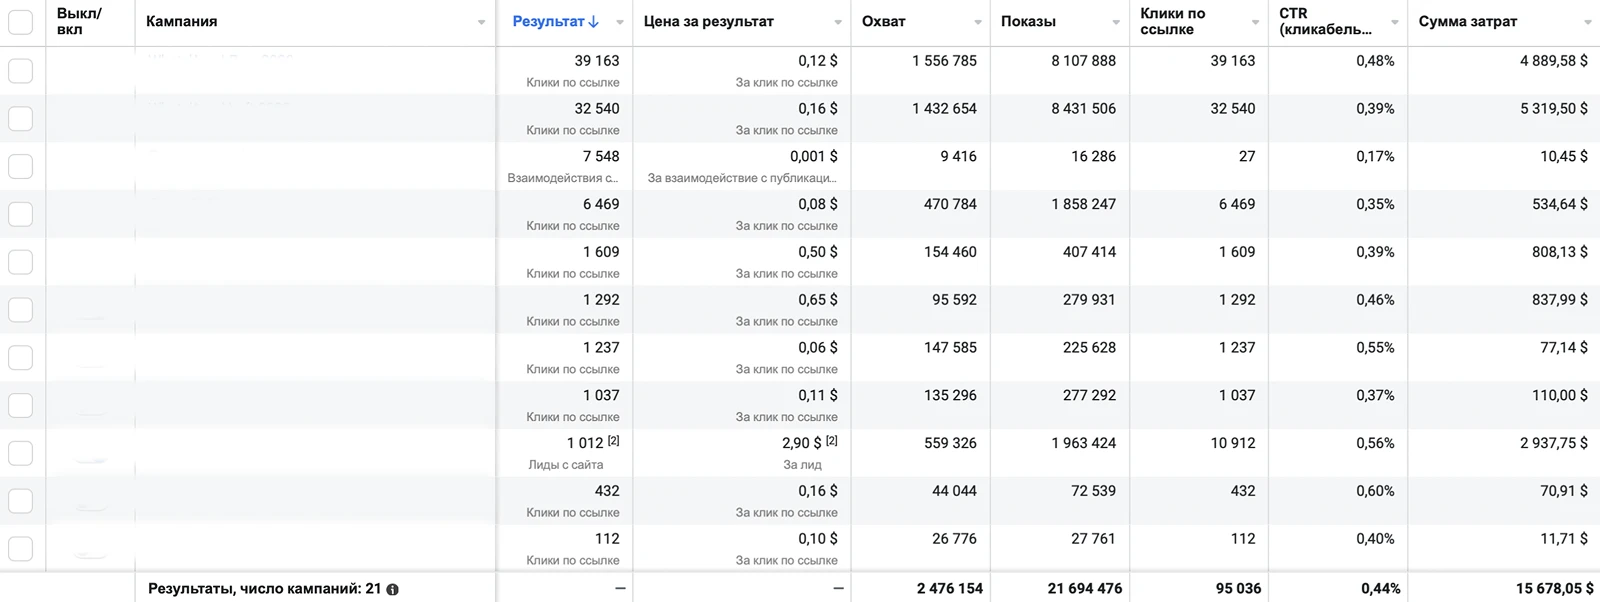Open the dropdown arrow next to Результат header
1600x602 pixels.
[x=620, y=22]
